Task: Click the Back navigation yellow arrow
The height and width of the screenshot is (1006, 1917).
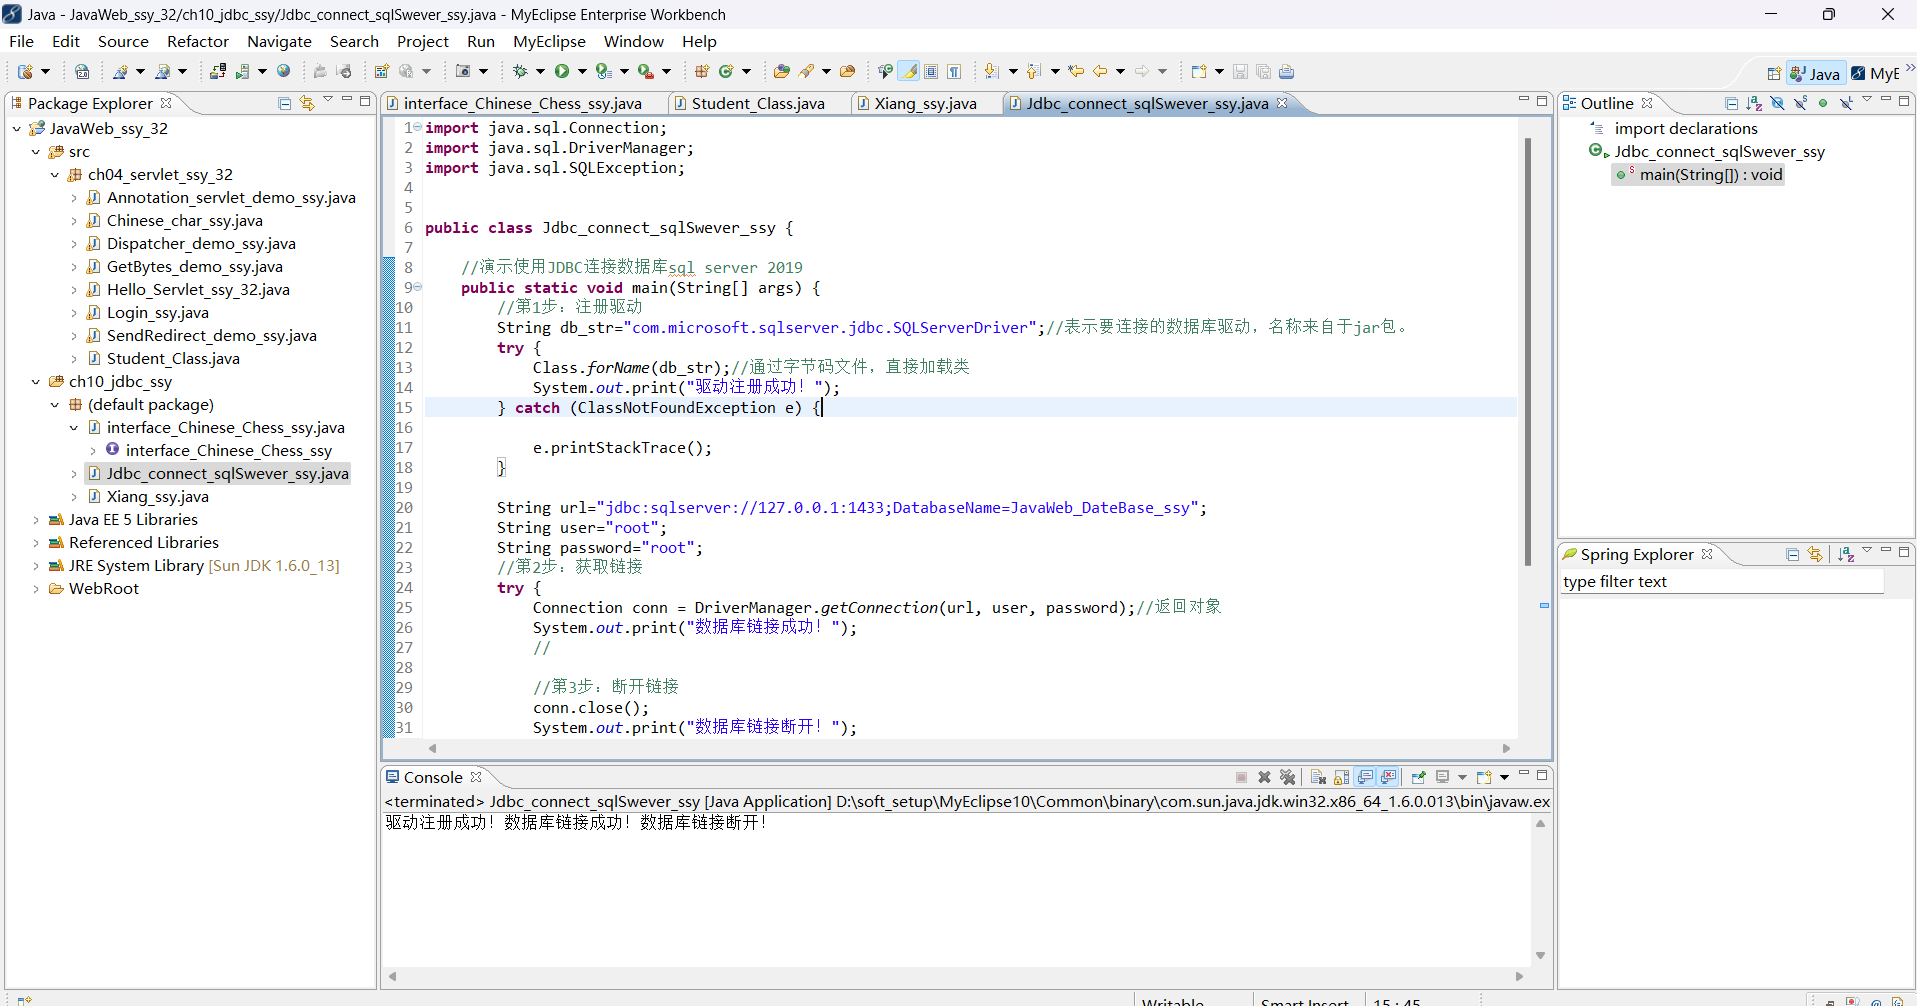Action: (1100, 71)
